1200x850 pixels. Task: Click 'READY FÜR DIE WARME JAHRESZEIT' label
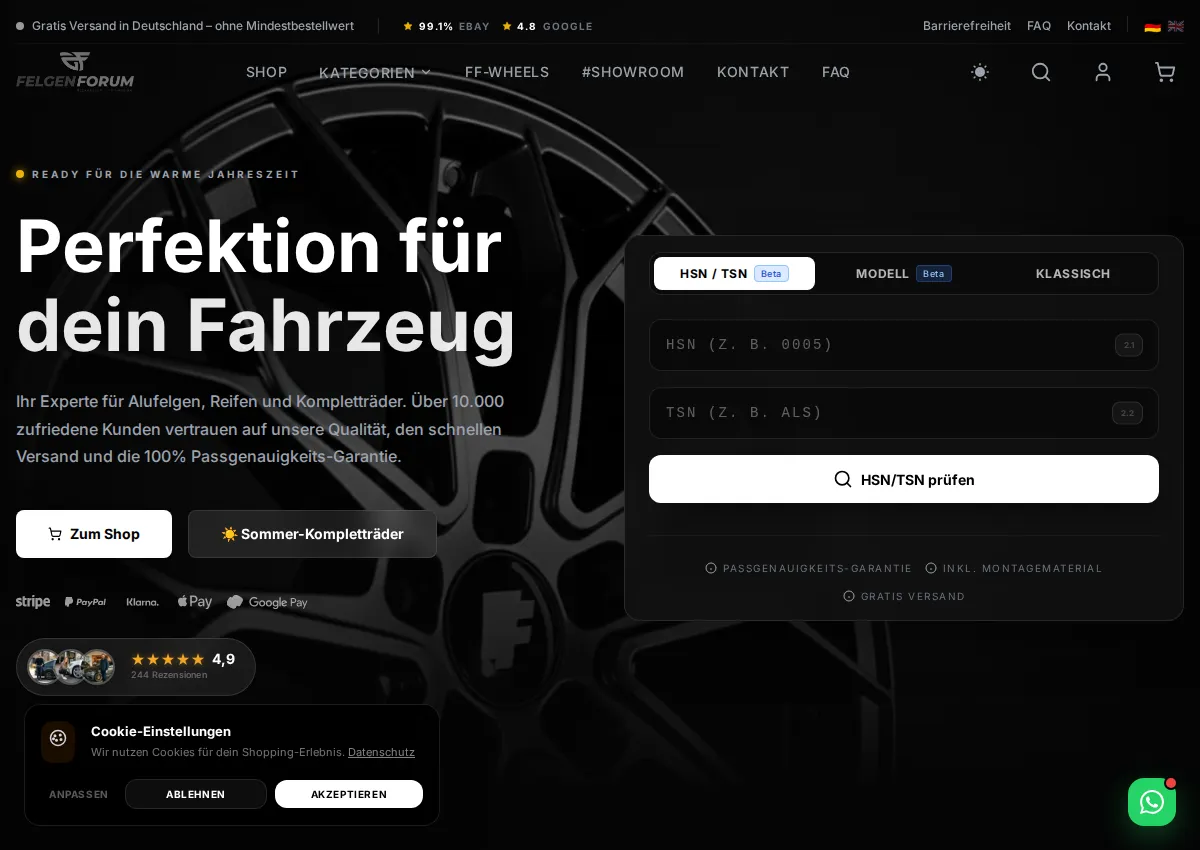(166, 174)
